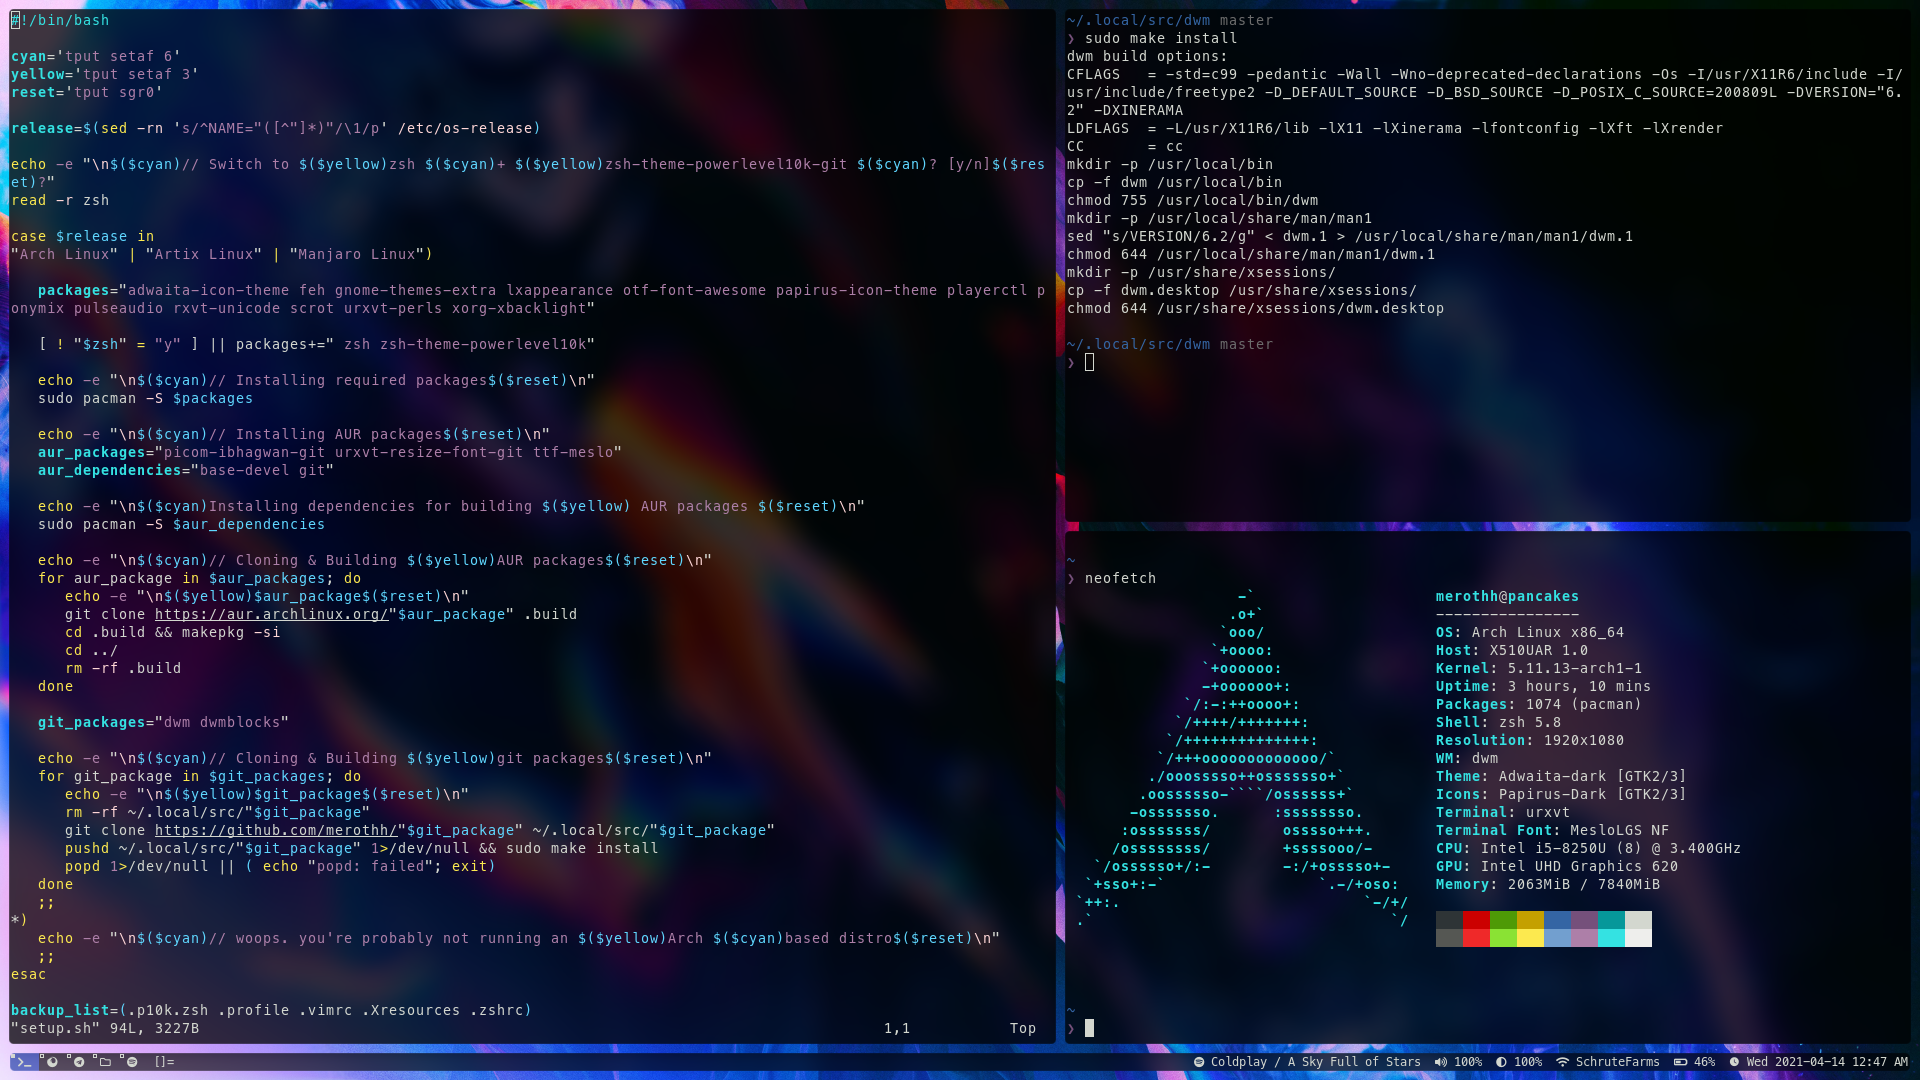
Task: Click the merothh@pancakes neofetch title
Action: coord(1506,596)
